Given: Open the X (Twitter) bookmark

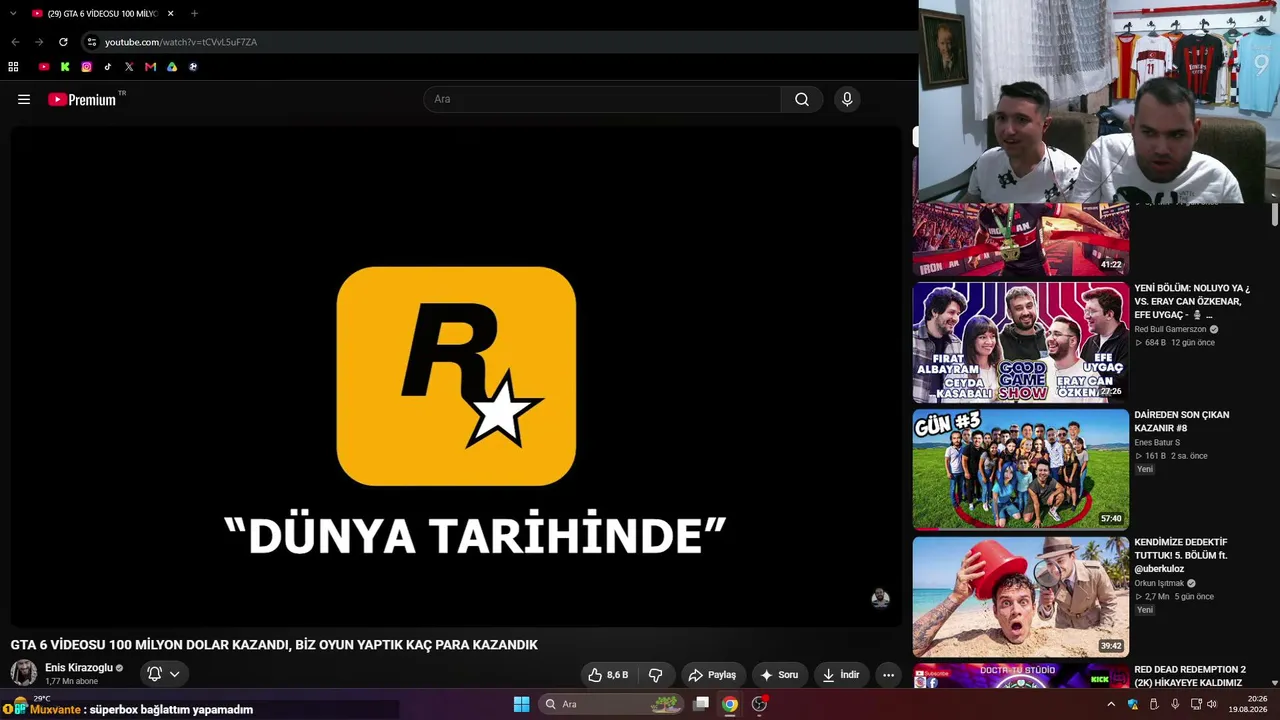Looking at the screenshot, I should tap(129, 67).
